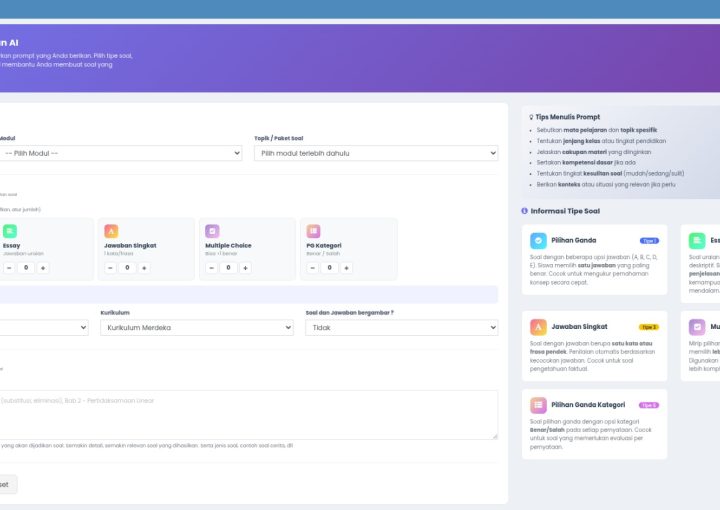This screenshot has height=510, width=720.
Task: Click the Kurikulum field label
Action: pyautogui.click(x=115, y=313)
